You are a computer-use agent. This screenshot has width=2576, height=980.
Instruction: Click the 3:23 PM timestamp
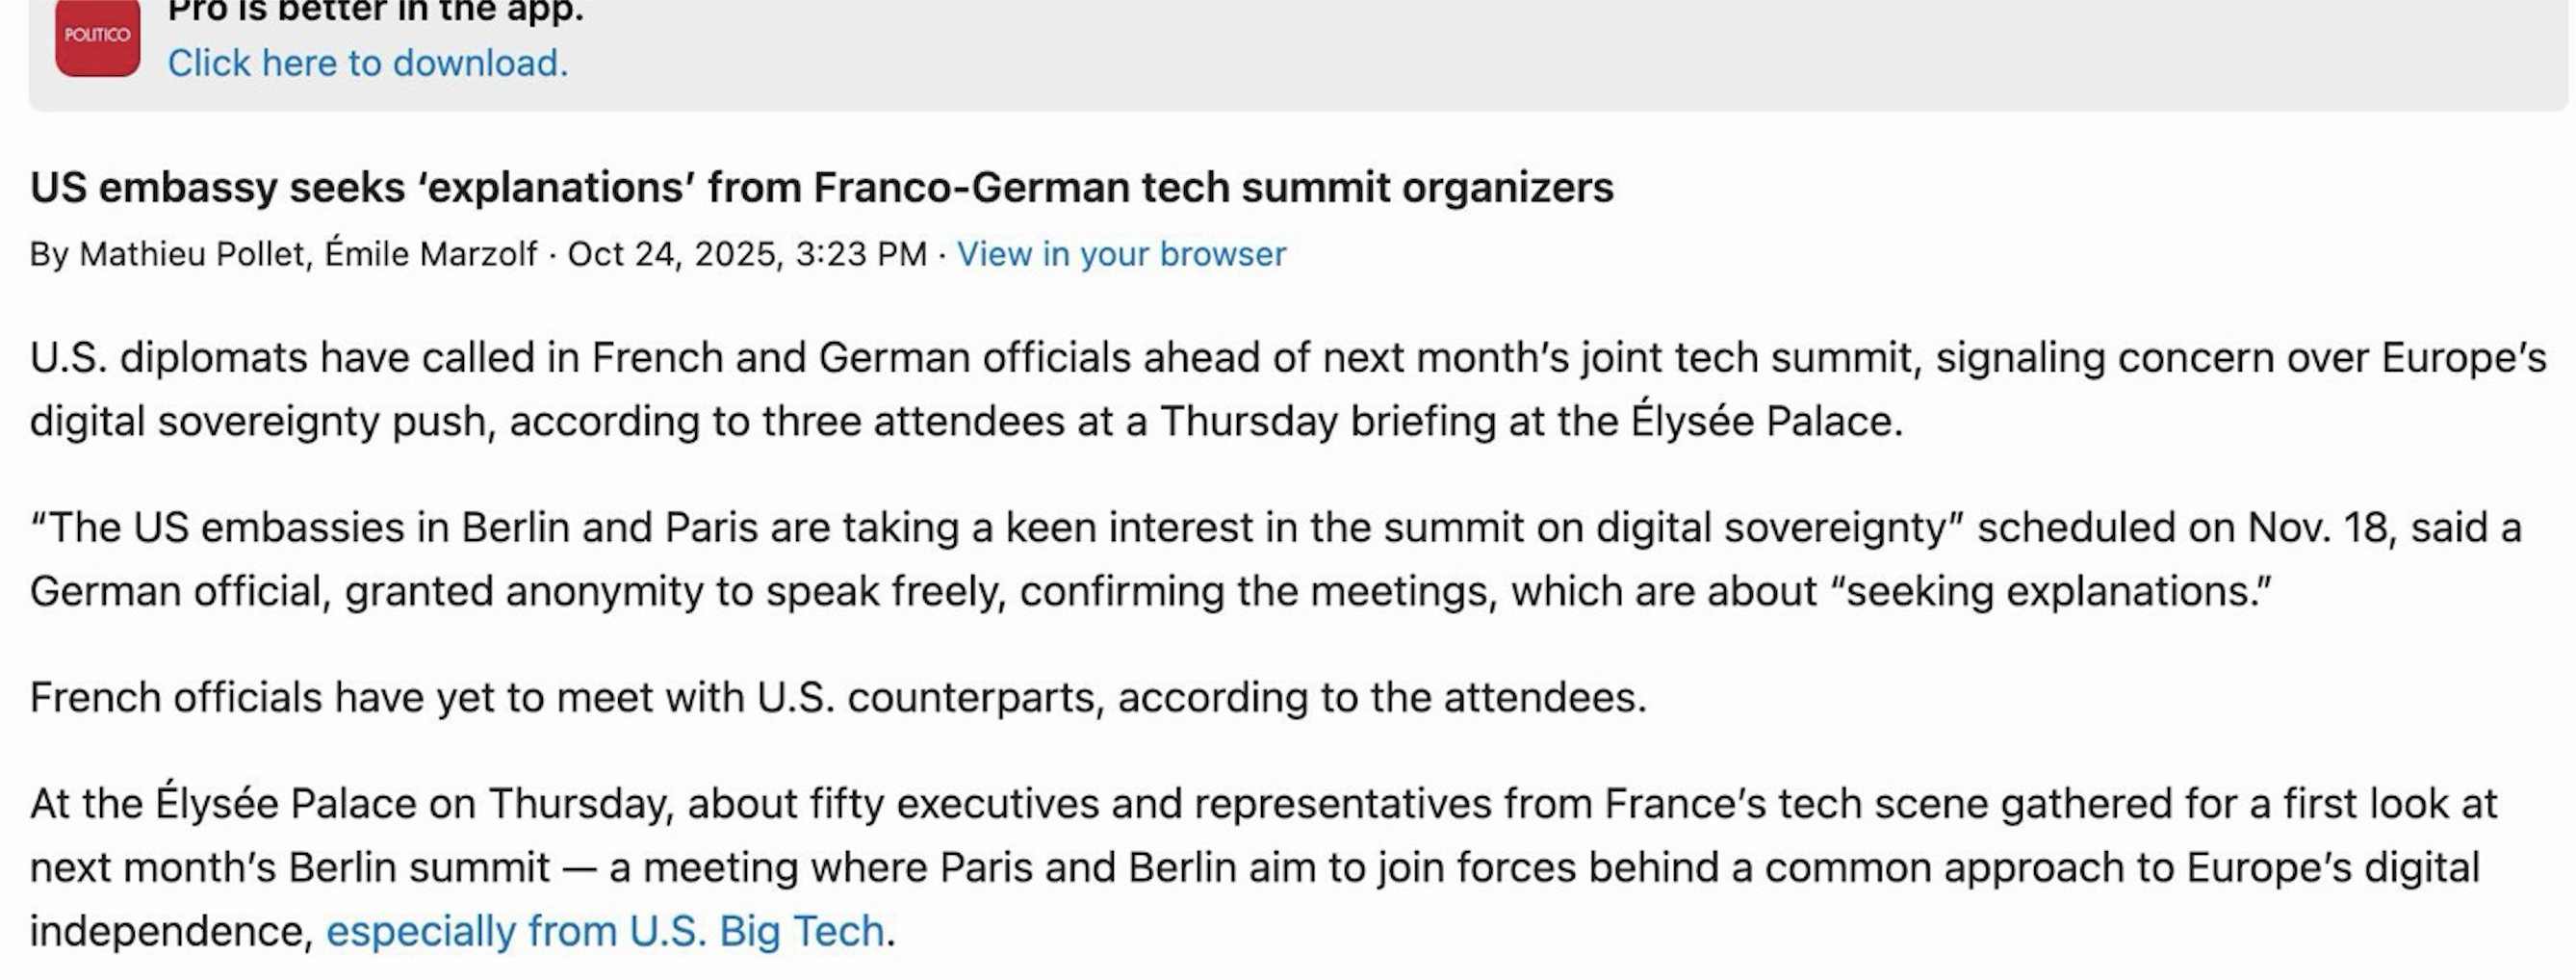point(861,254)
